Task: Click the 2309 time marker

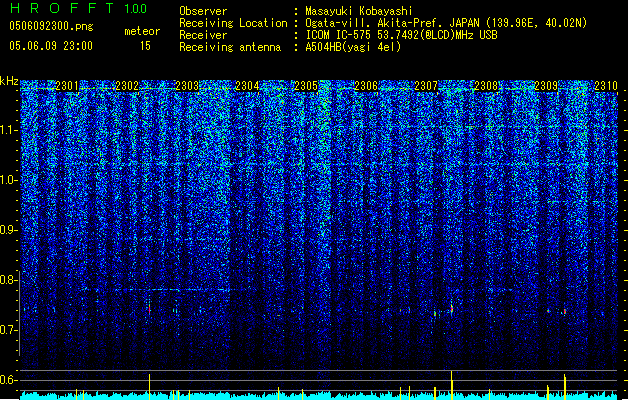Action: click(x=546, y=86)
